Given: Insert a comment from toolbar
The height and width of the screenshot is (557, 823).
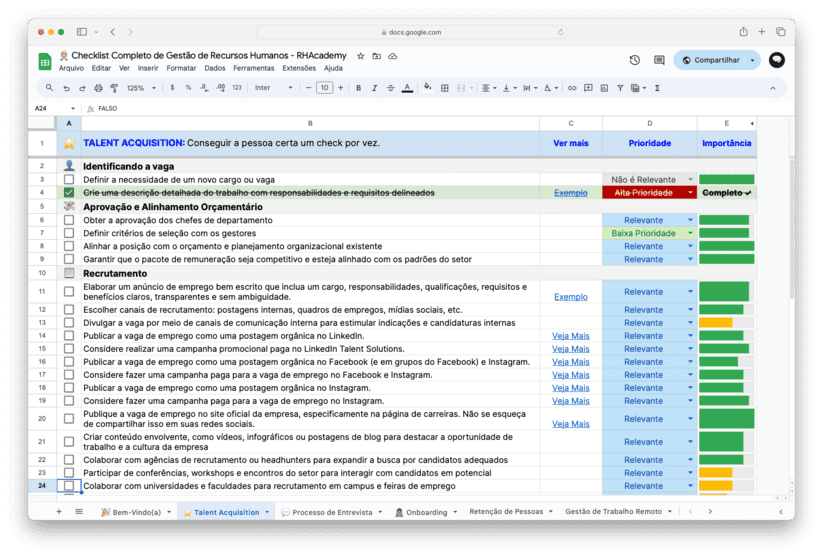Looking at the screenshot, I should [588, 88].
